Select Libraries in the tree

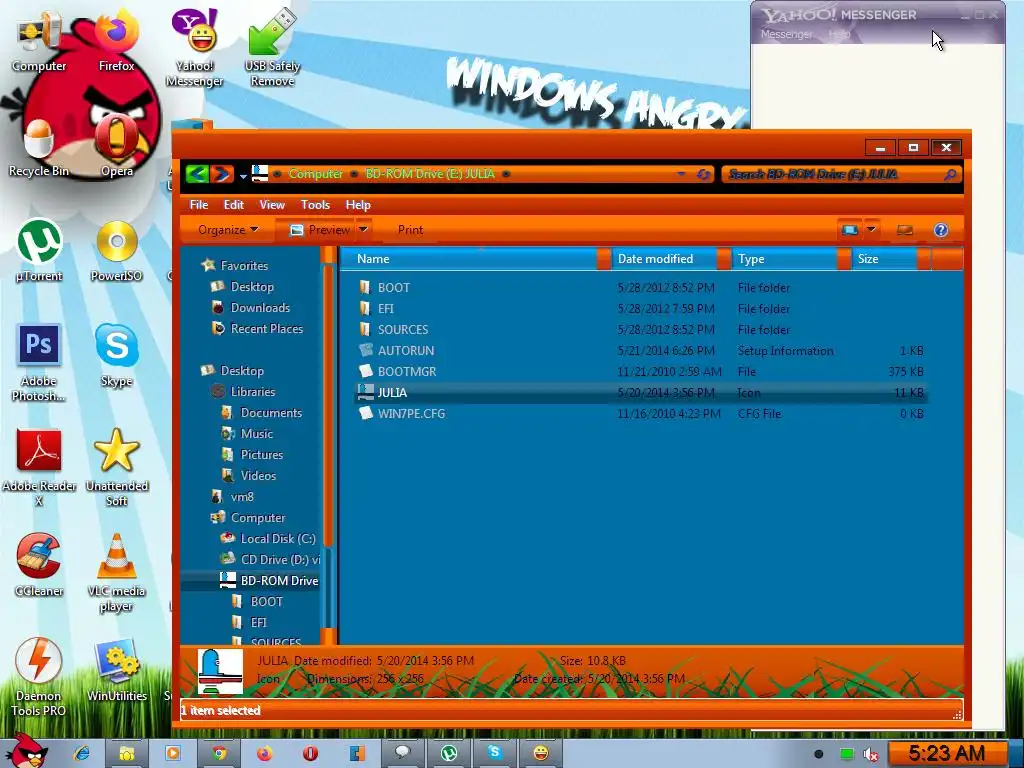point(243,391)
